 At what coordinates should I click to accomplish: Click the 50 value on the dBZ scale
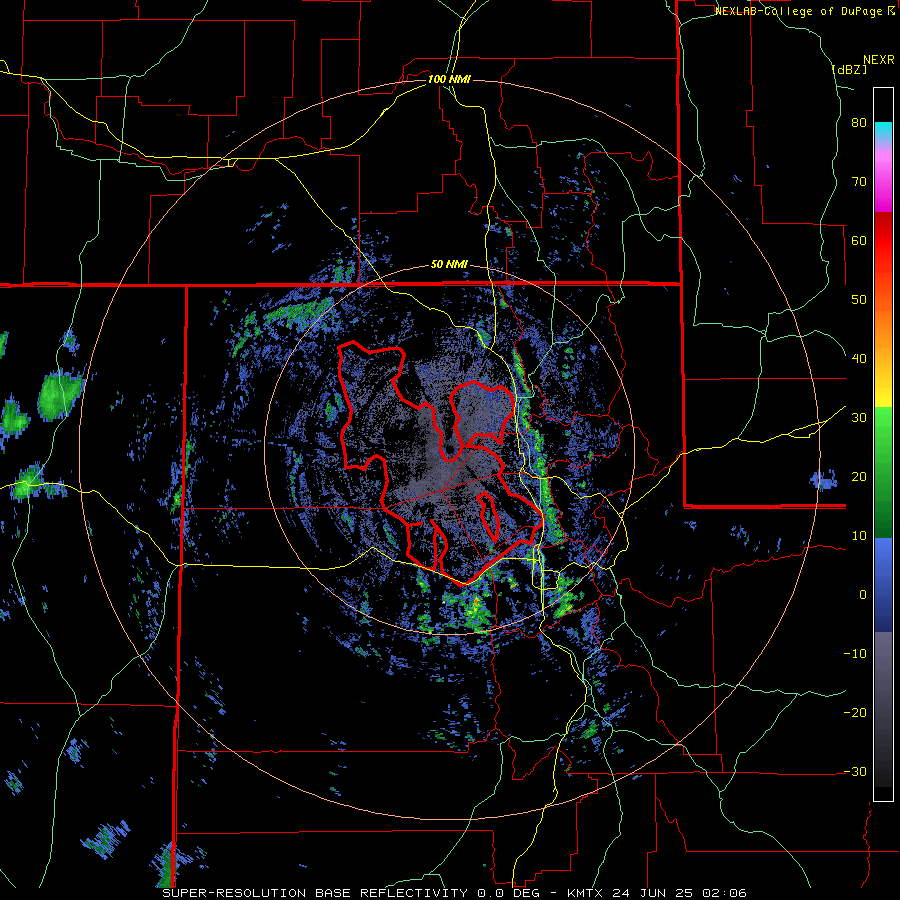click(859, 300)
